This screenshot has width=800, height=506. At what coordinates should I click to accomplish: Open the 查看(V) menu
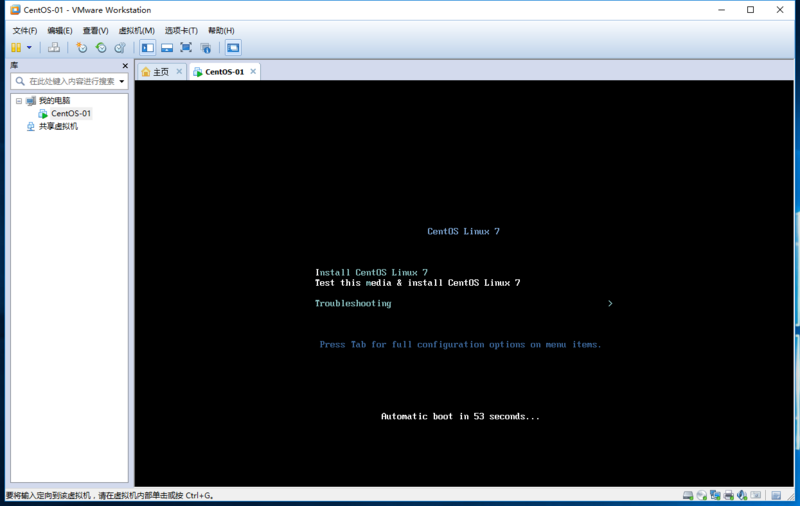(x=95, y=31)
